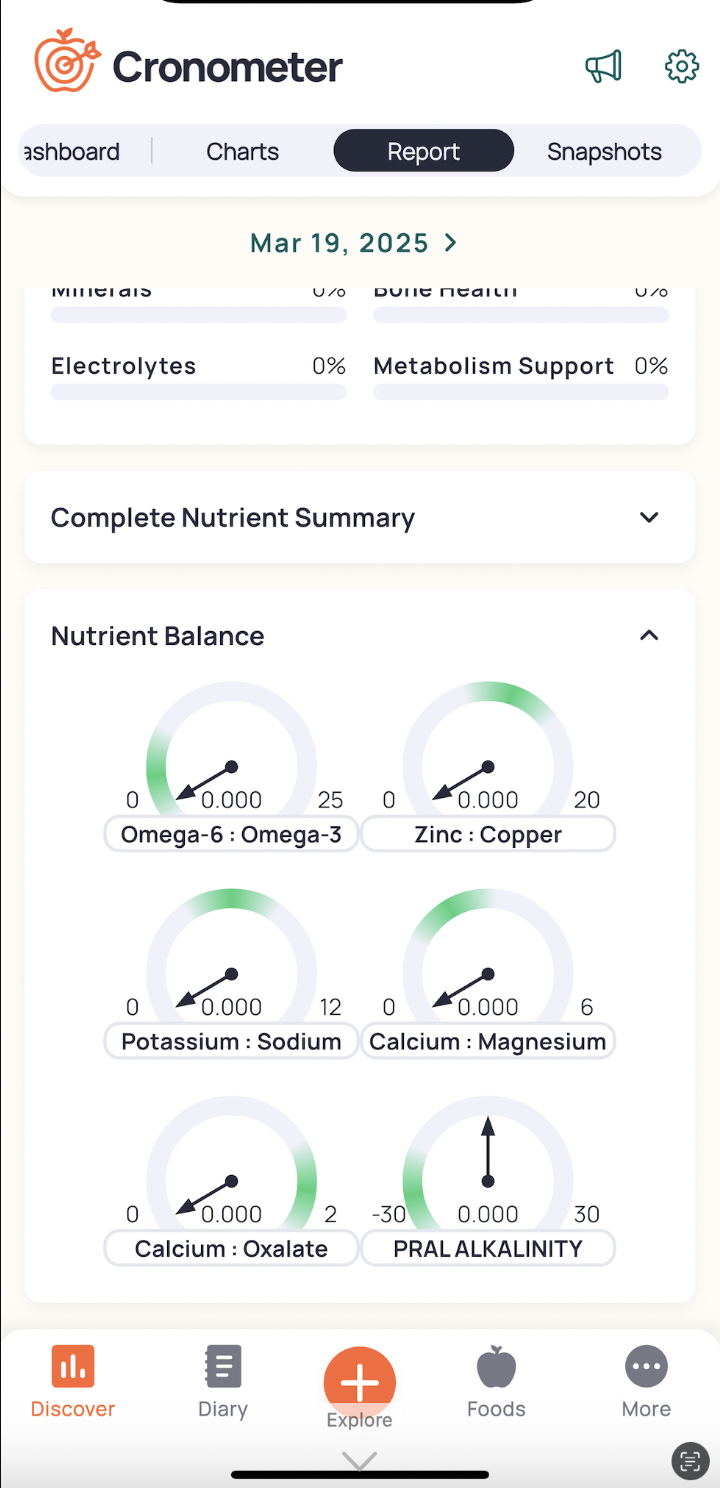Open the Discover chart icon
Image resolution: width=720 pixels, height=1488 pixels.
(x=73, y=1367)
